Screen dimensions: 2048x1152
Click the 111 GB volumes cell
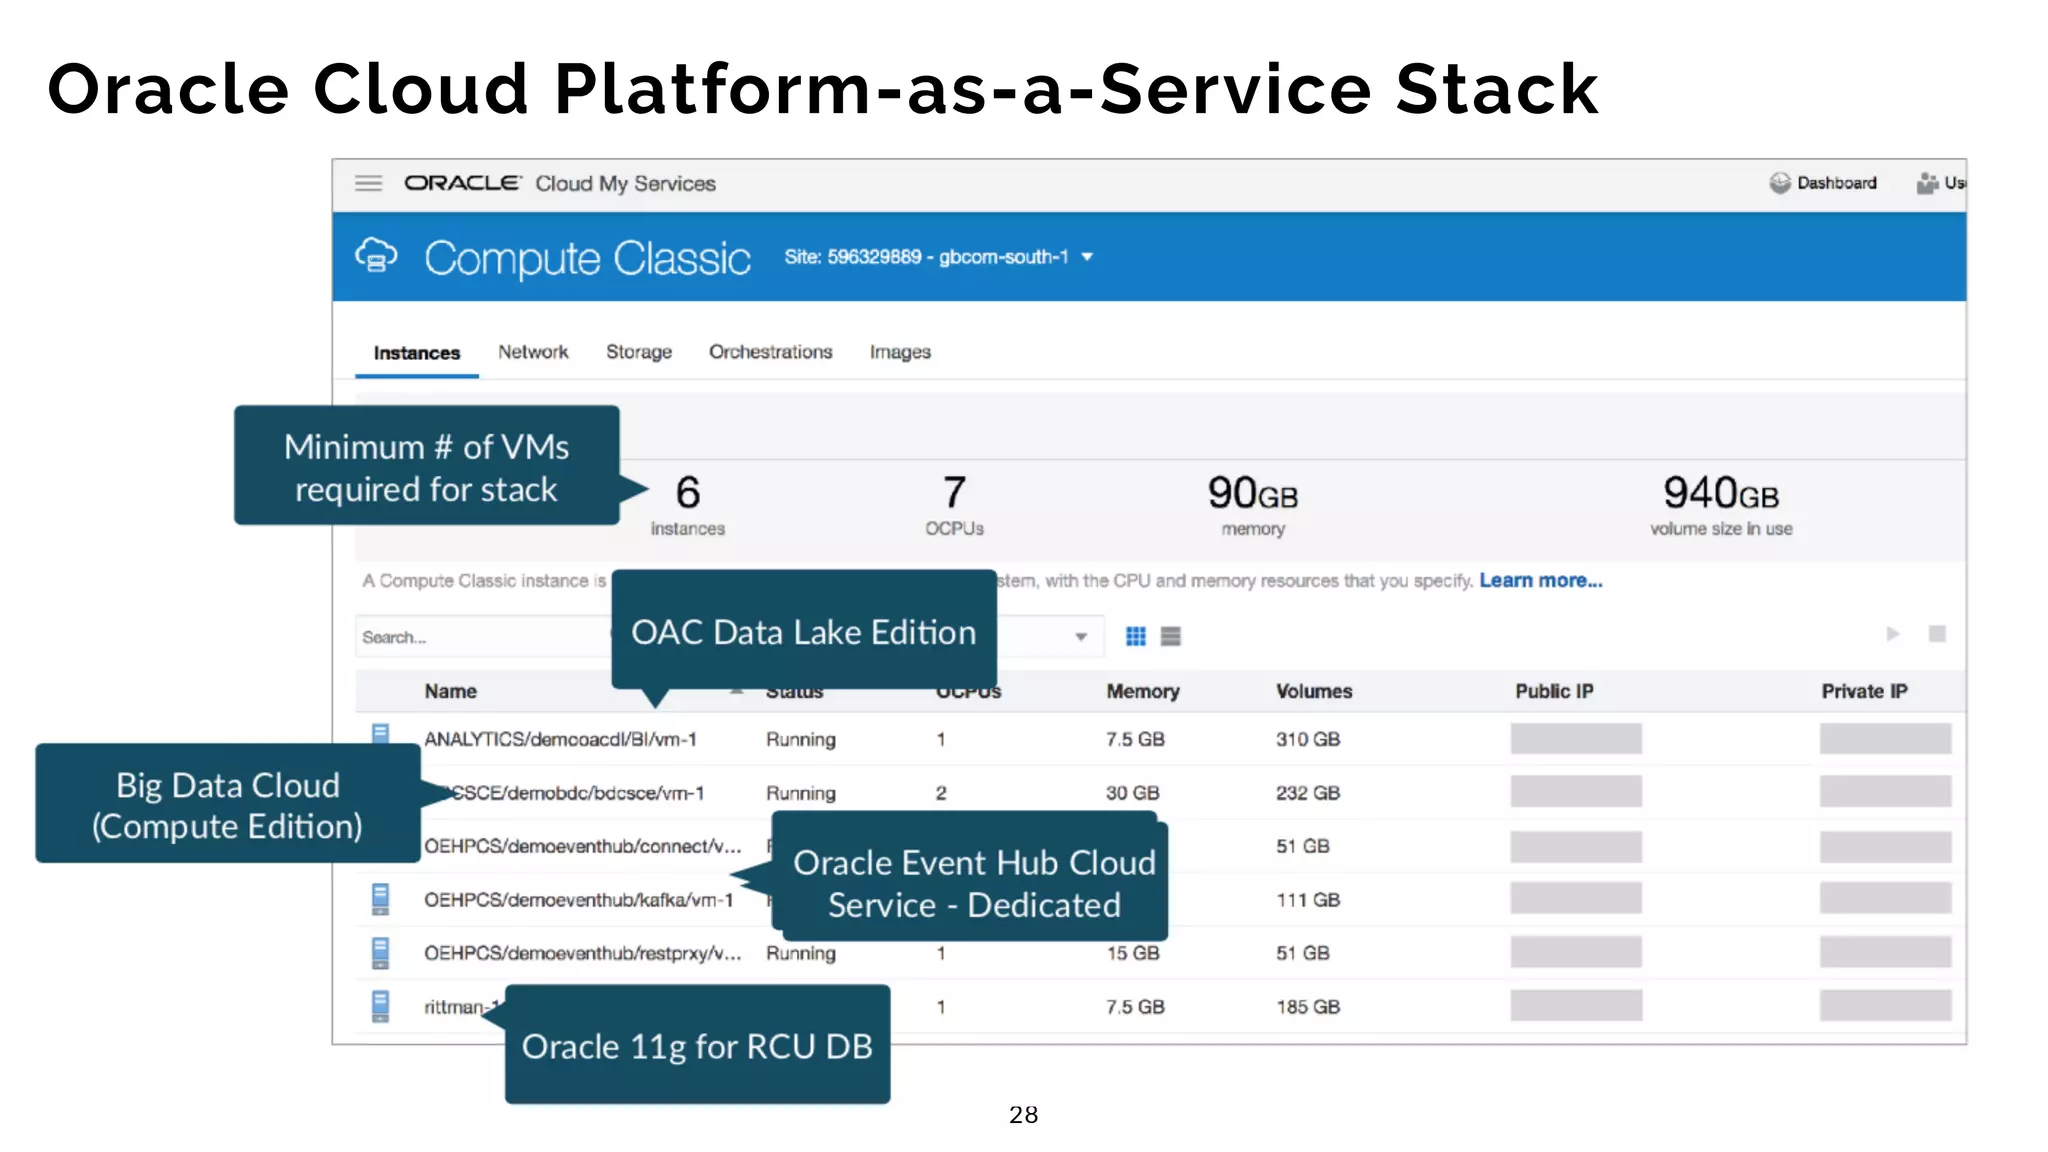pos(1308,900)
